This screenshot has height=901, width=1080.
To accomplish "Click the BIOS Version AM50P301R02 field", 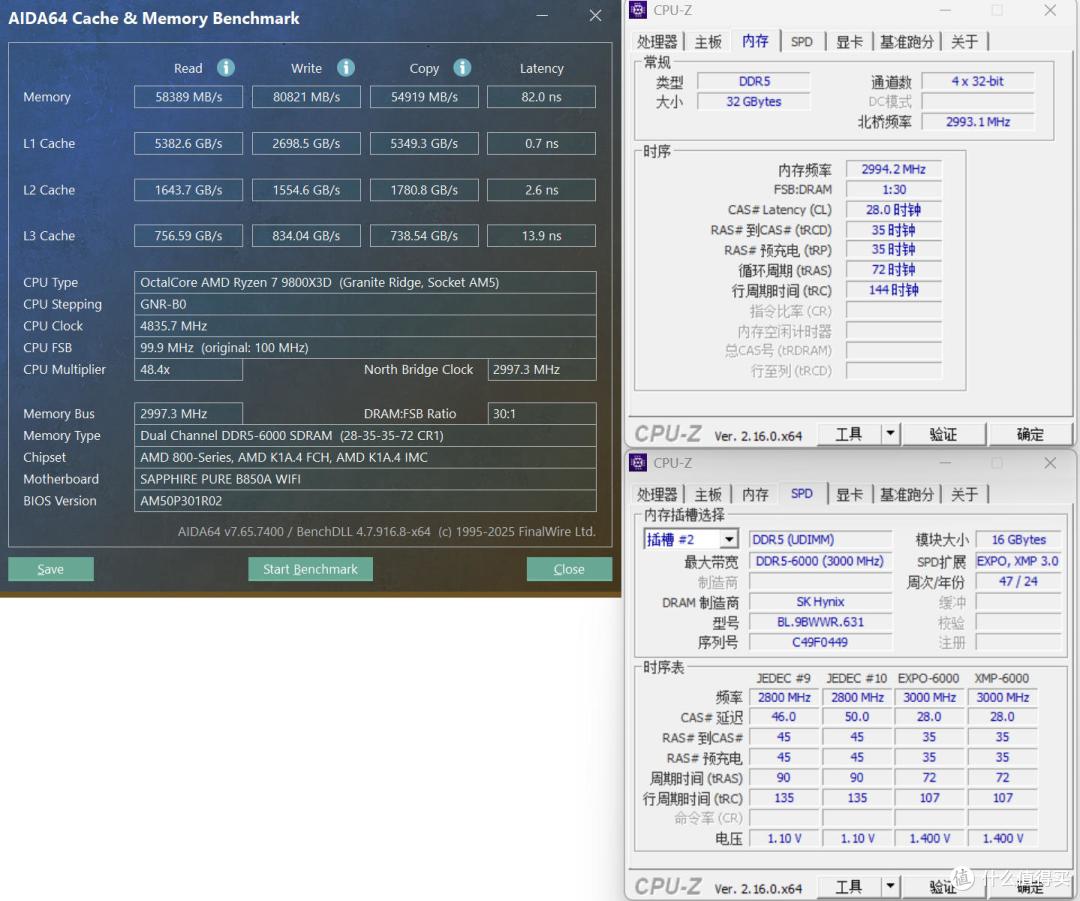I will pyautogui.click(x=365, y=501).
